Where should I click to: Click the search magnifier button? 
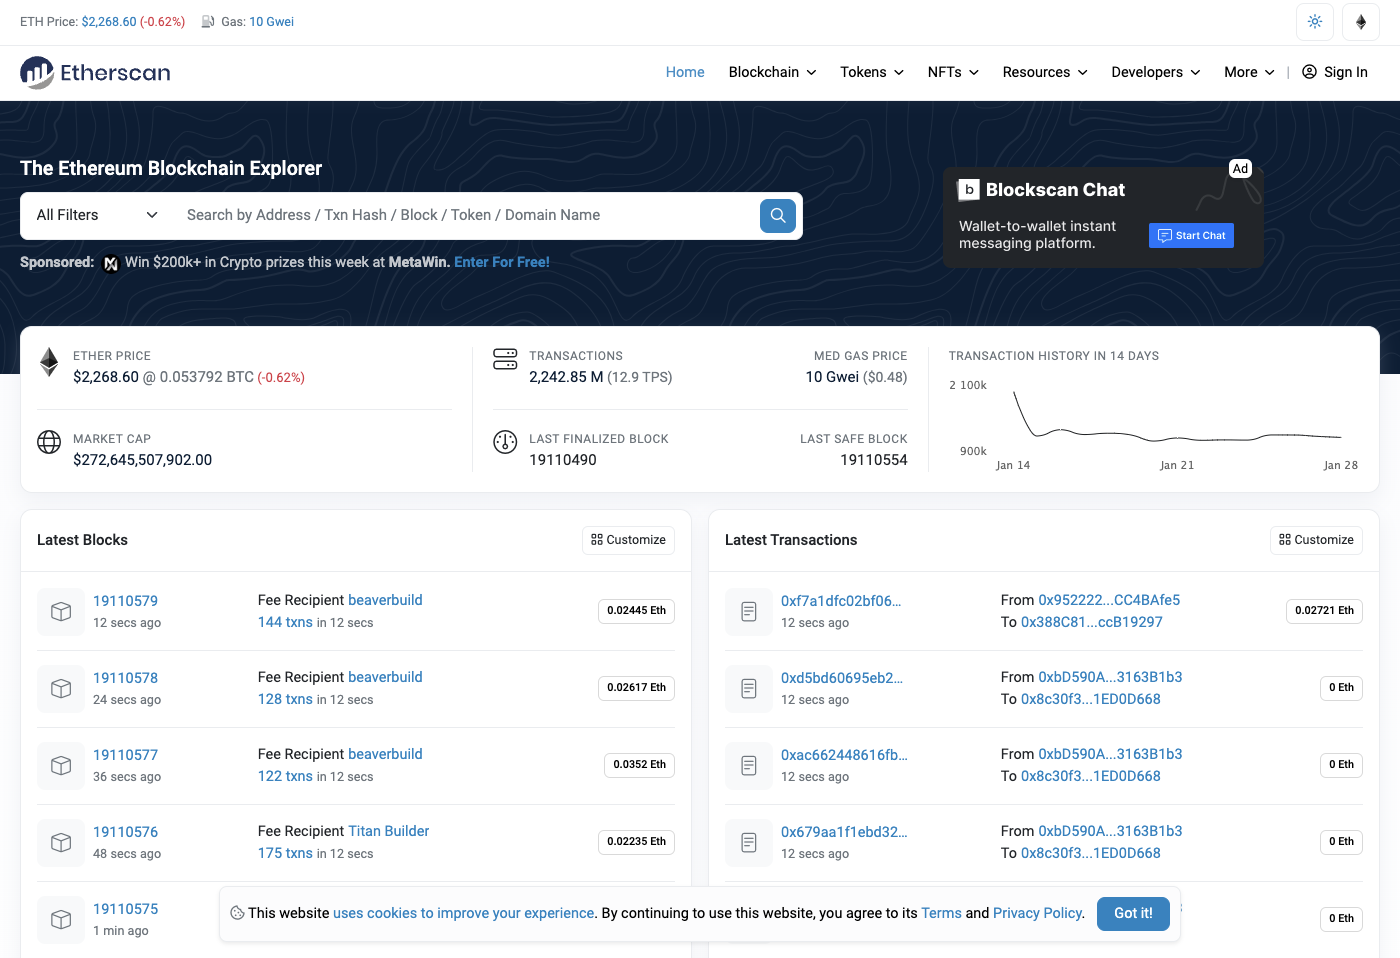point(777,215)
